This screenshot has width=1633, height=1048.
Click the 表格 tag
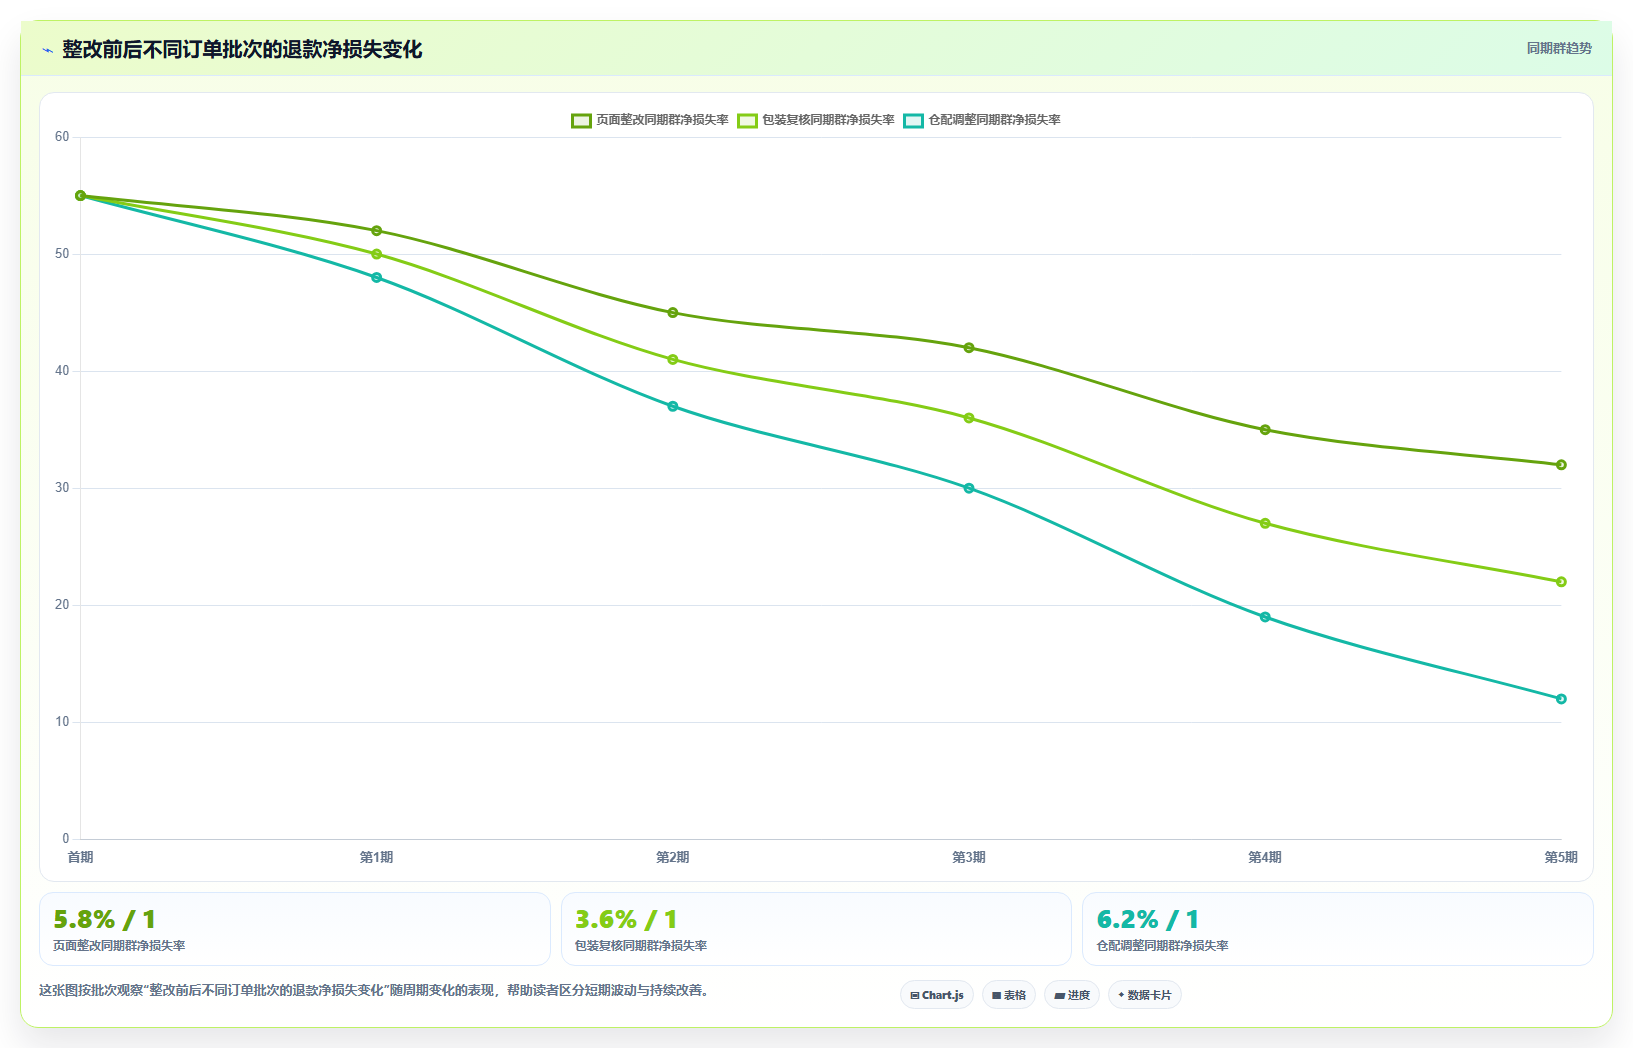click(x=1009, y=995)
